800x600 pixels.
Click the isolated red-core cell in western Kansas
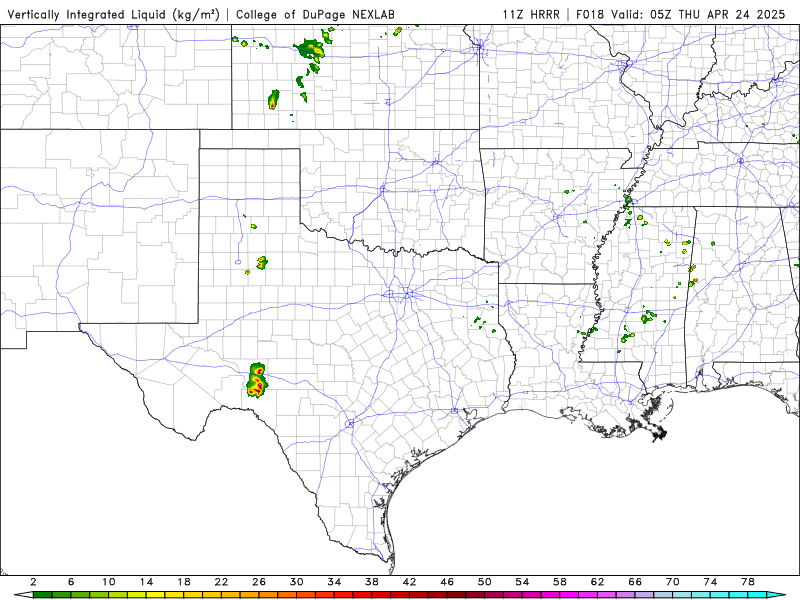click(273, 99)
